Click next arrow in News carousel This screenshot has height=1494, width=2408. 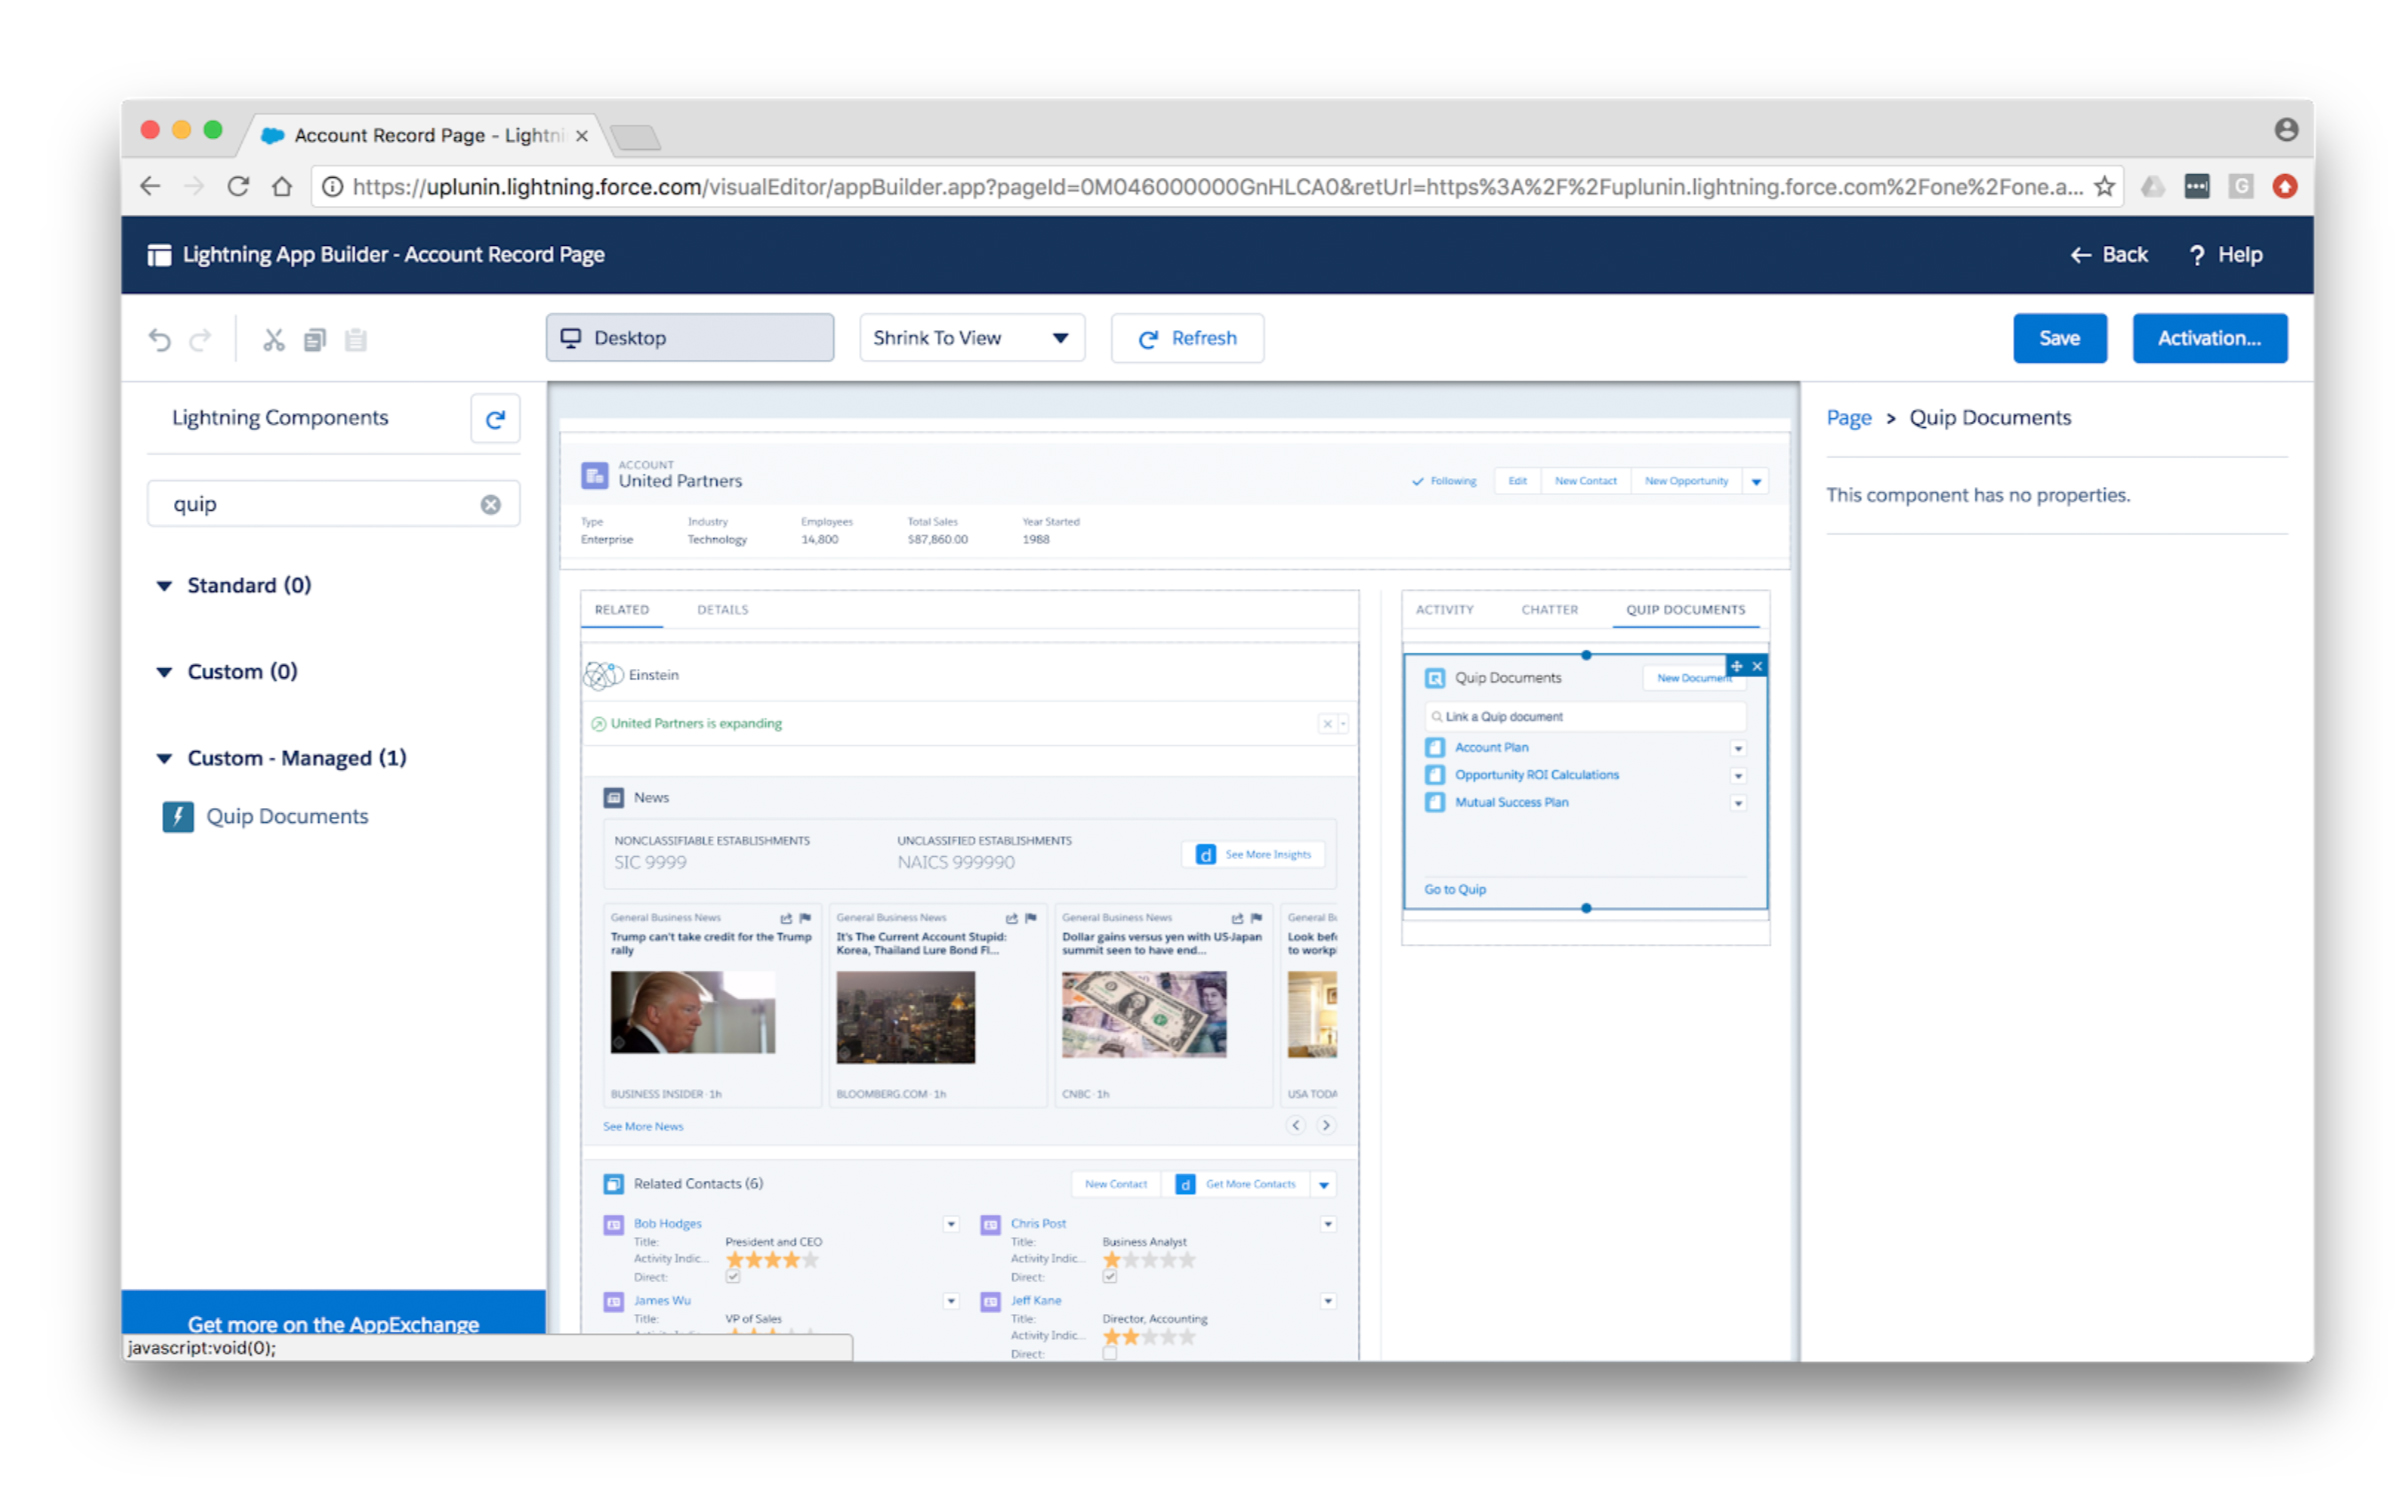[x=1326, y=1125]
